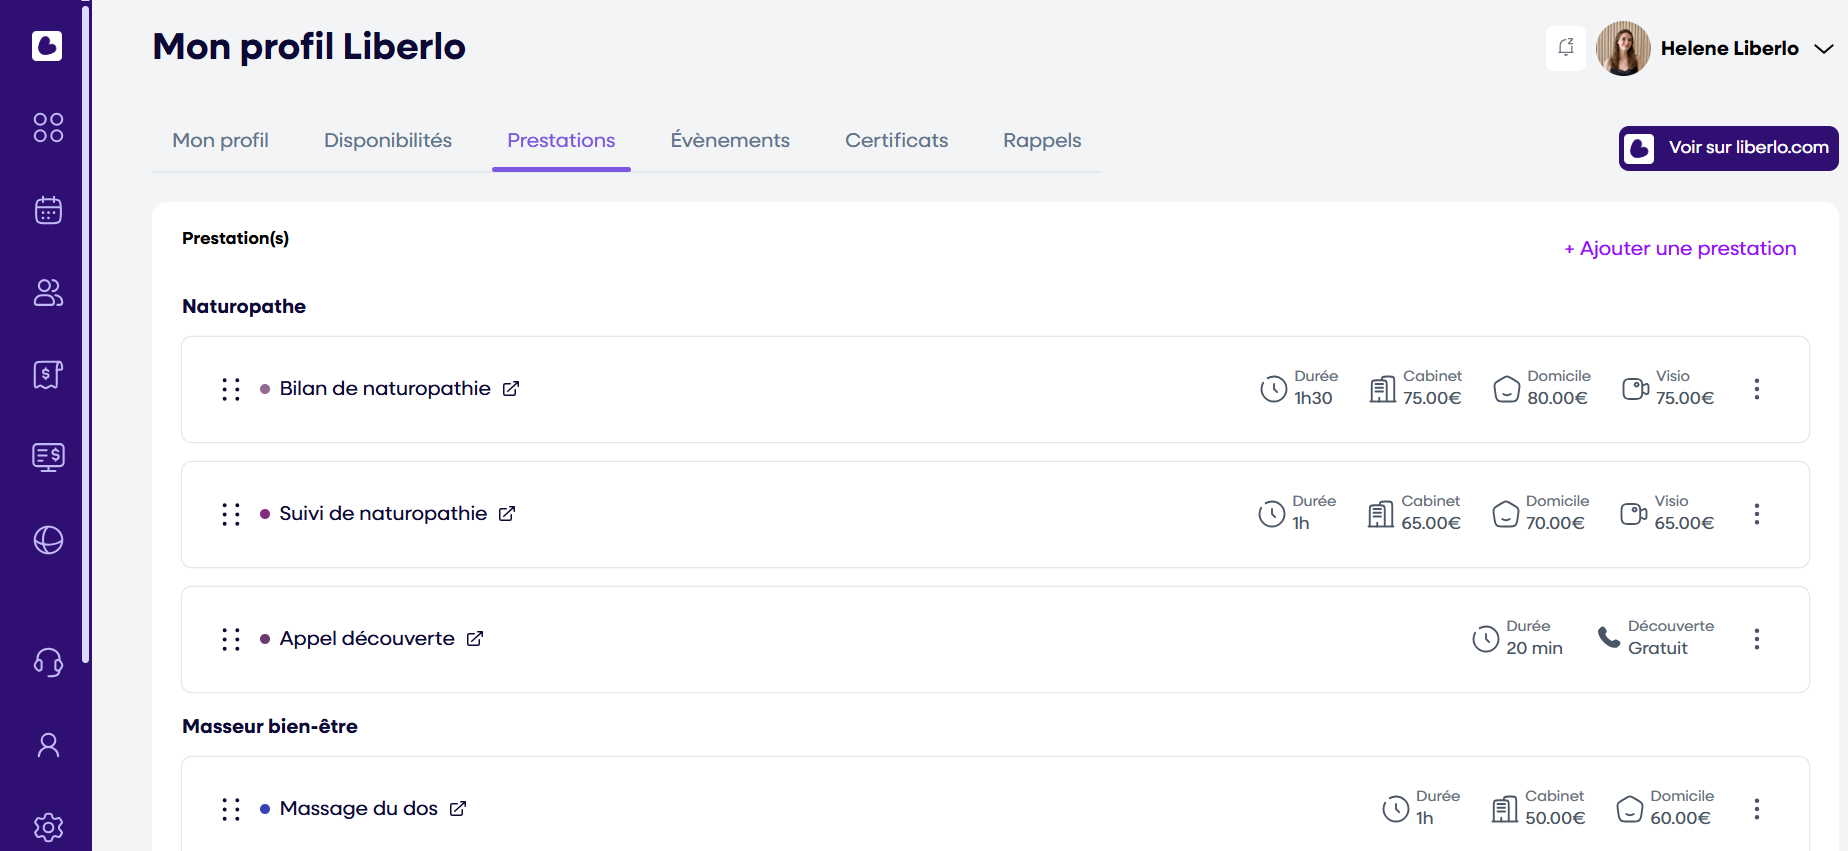This screenshot has width=1848, height=851.
Task: Switch to the Certificats tab
Action: (896, 141)
